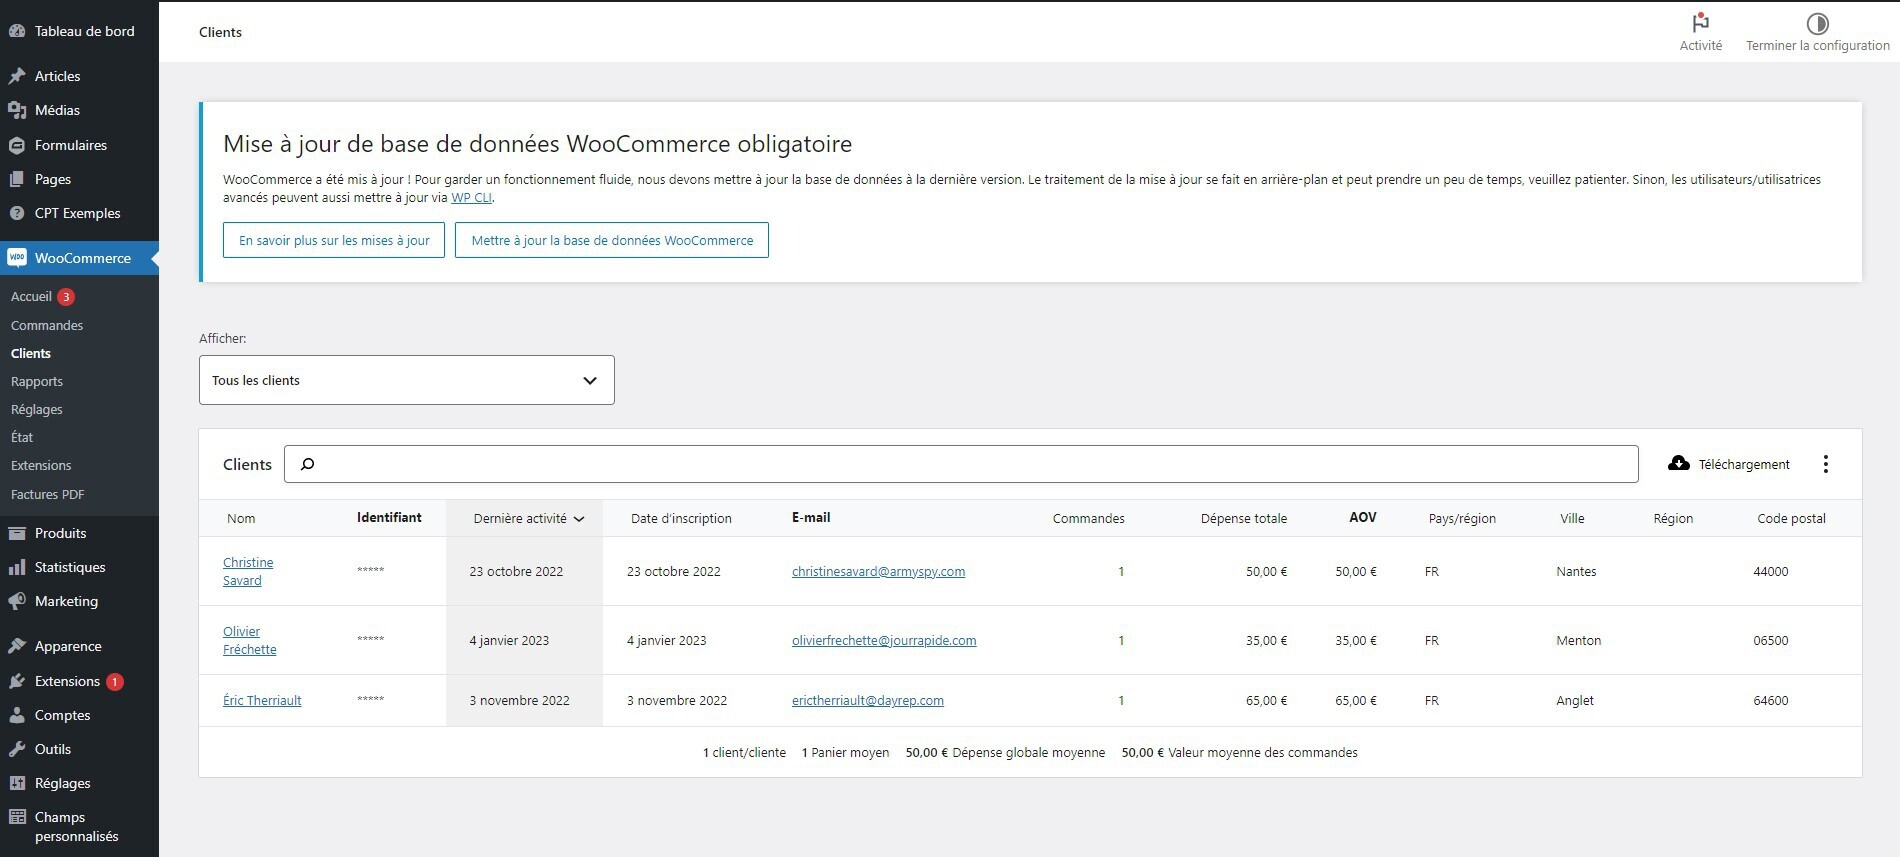
Task: Open the three-dot table options menu
Action: (1825, 464)
